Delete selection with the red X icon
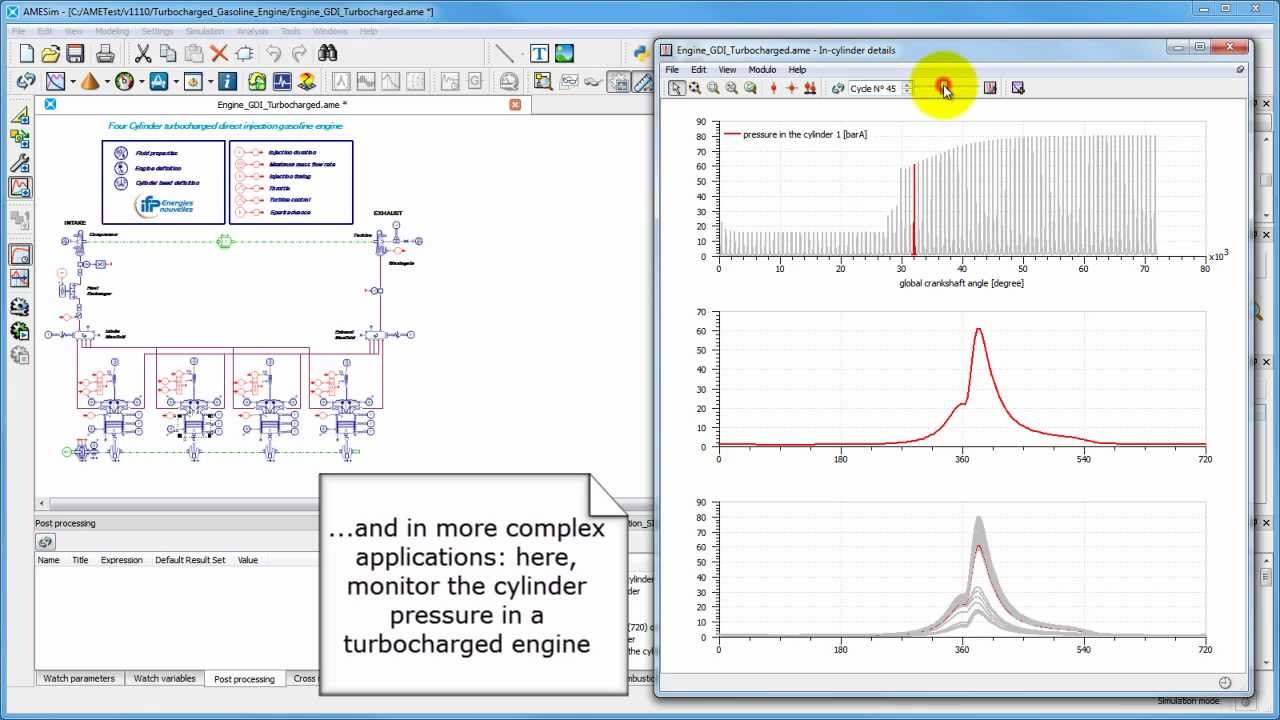 pos(219,54)
